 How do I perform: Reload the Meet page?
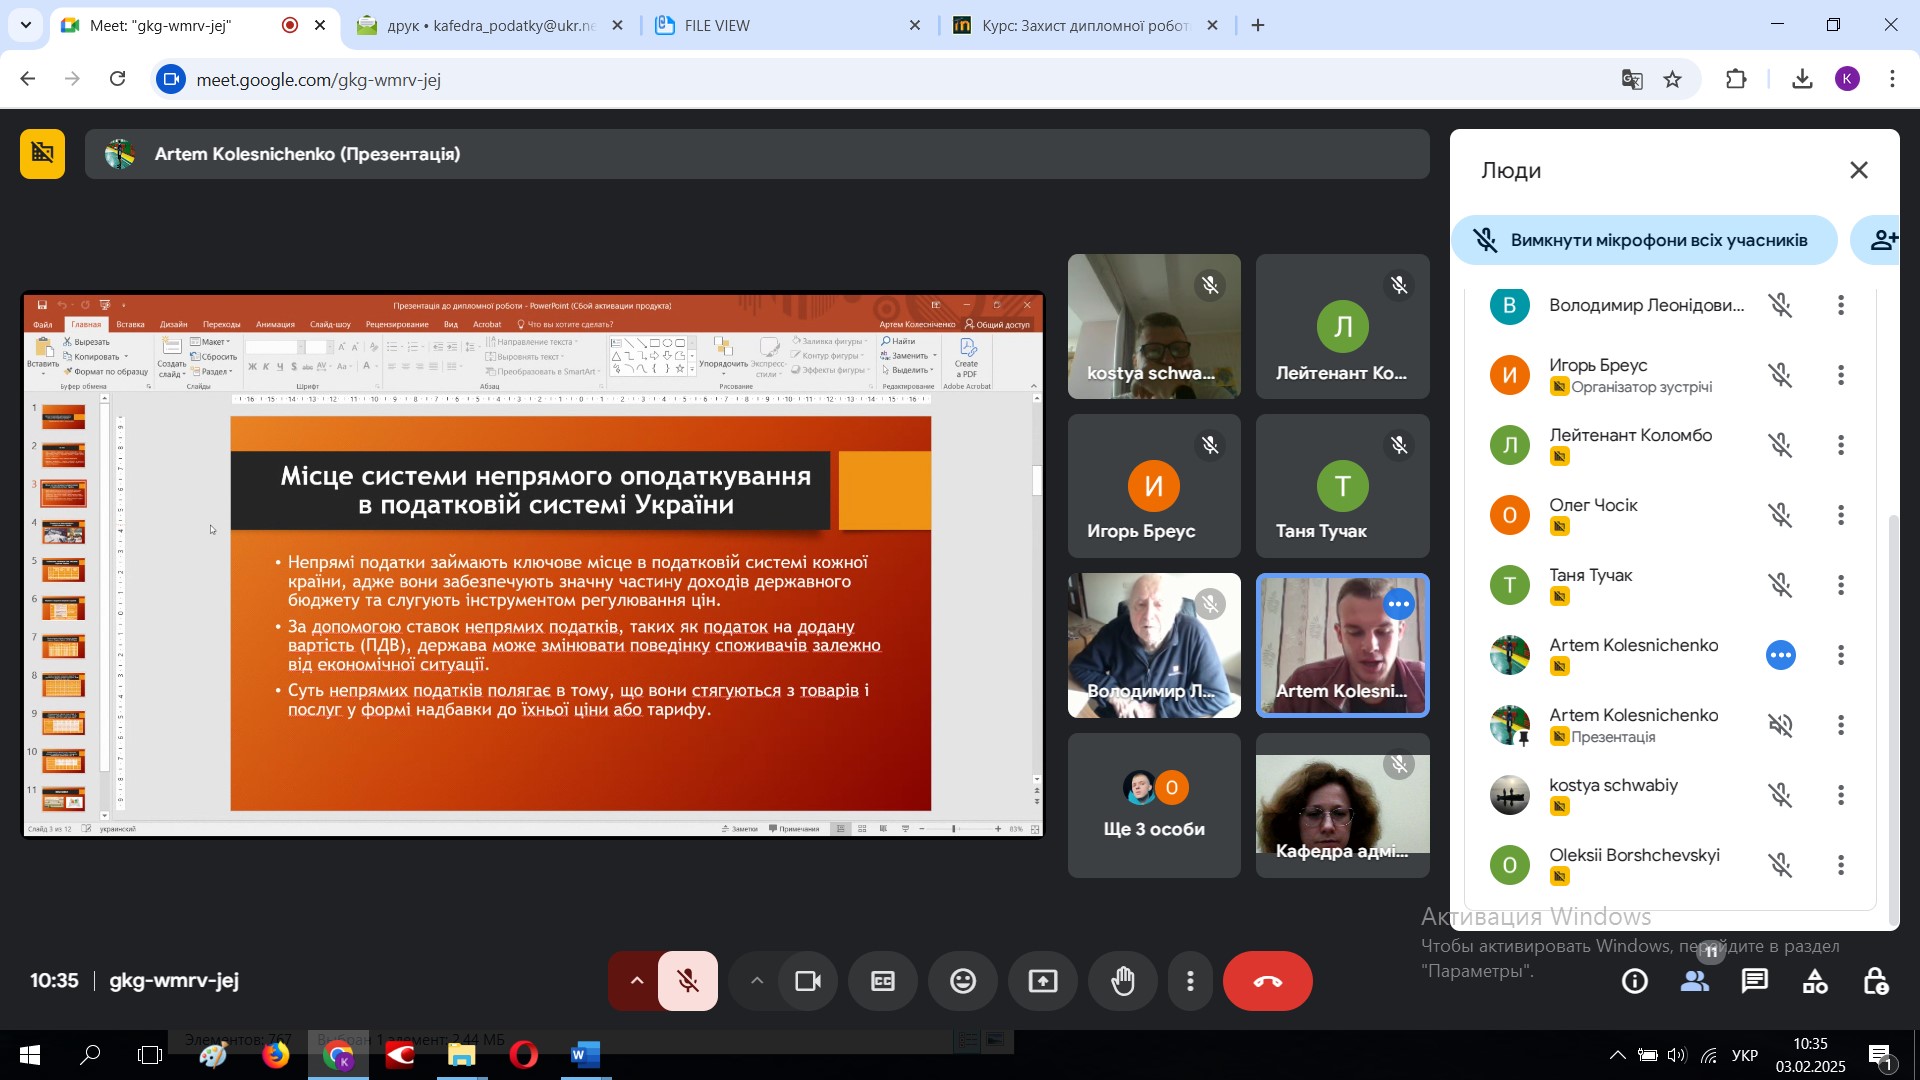(117, 79)
